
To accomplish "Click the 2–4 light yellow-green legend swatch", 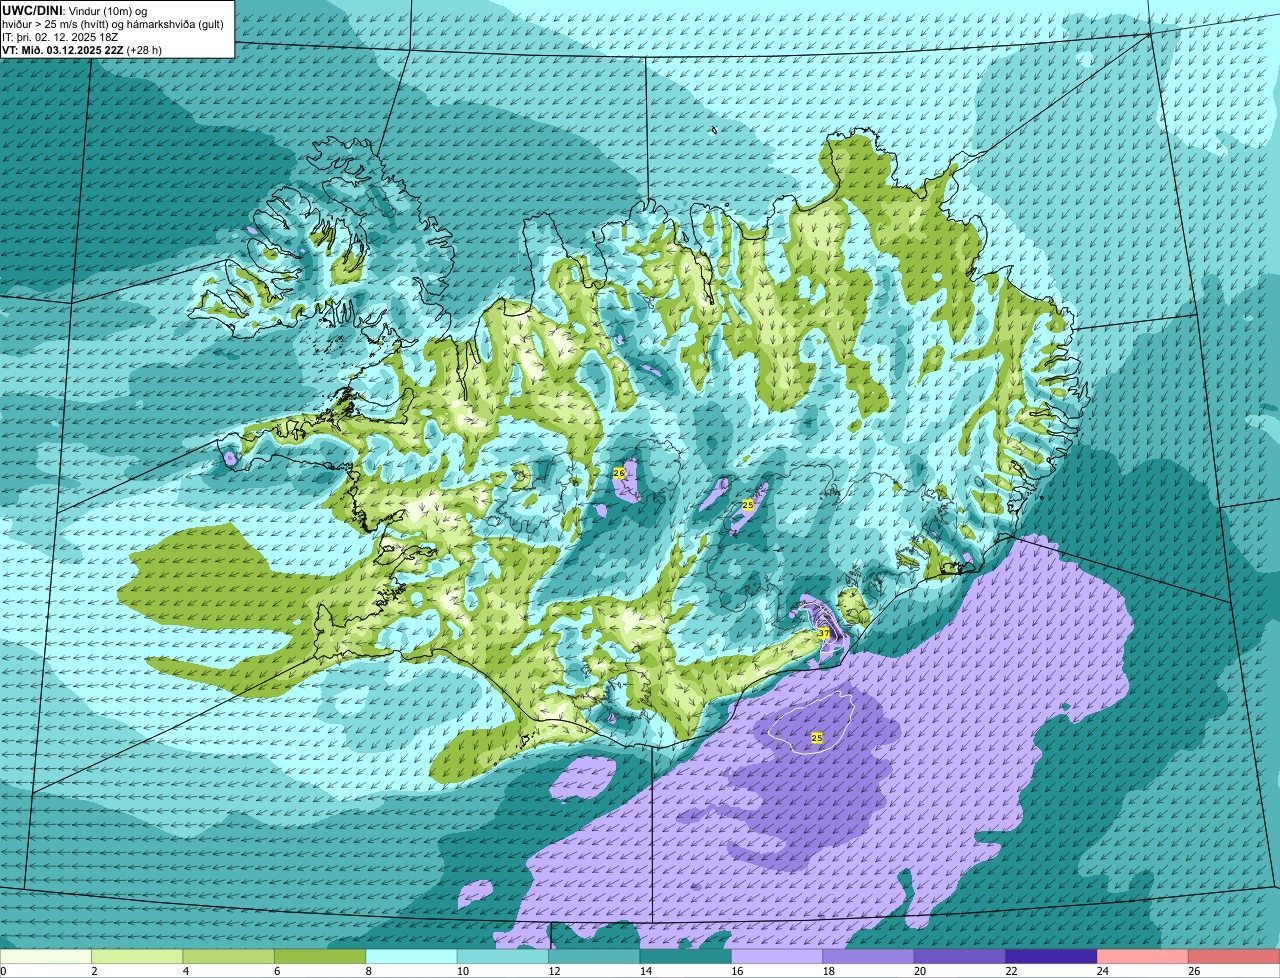I will click(137, 957).
